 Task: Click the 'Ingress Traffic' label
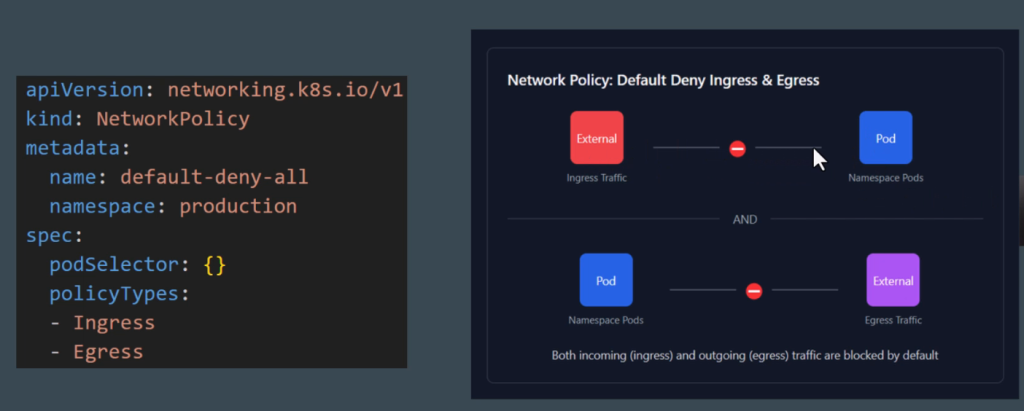tap(597, 178)
